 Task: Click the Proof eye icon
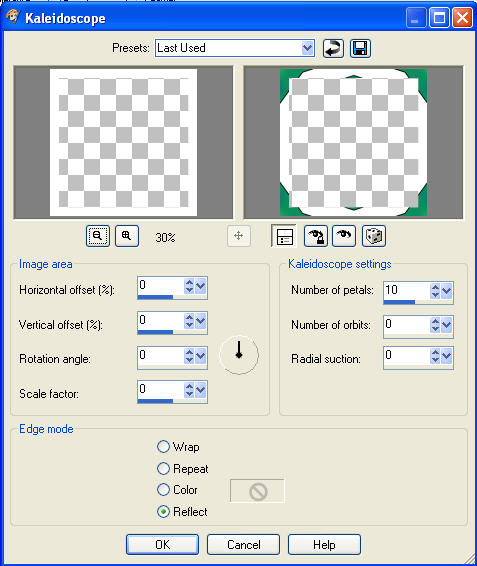pos(344,236)
